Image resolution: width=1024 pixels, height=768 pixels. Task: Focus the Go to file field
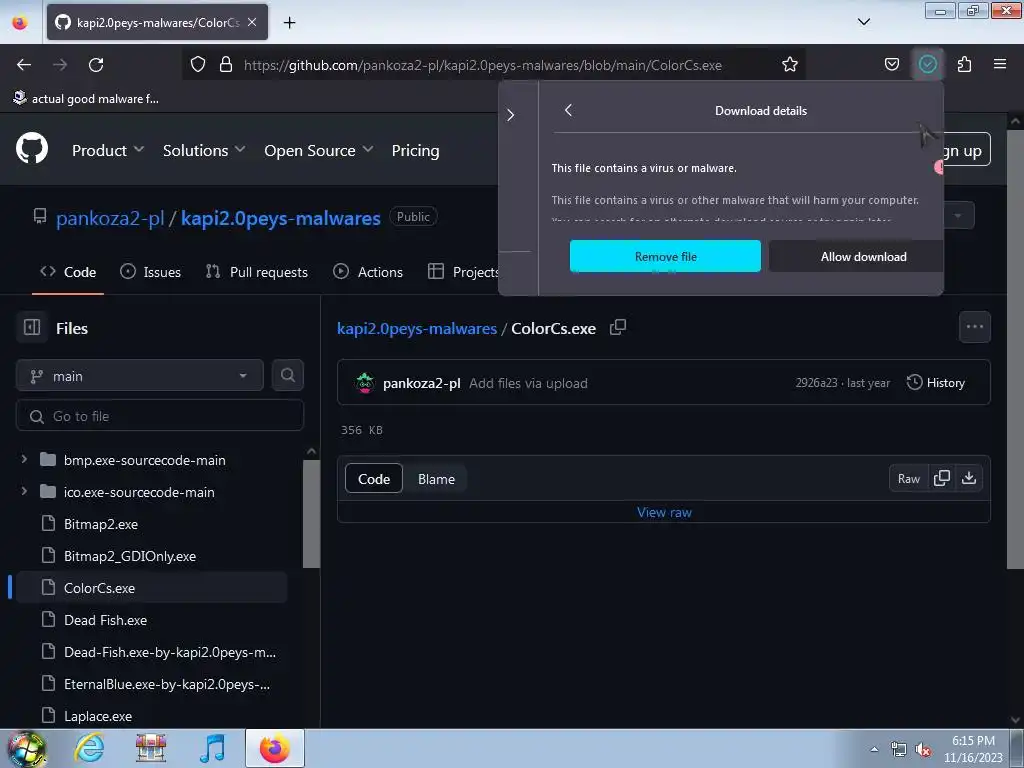(x=160, y=416)
